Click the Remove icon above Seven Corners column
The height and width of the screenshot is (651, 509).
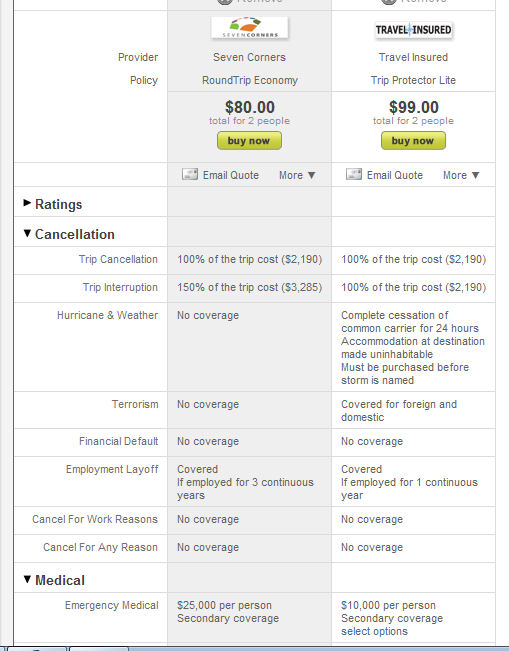click(225, 2)
